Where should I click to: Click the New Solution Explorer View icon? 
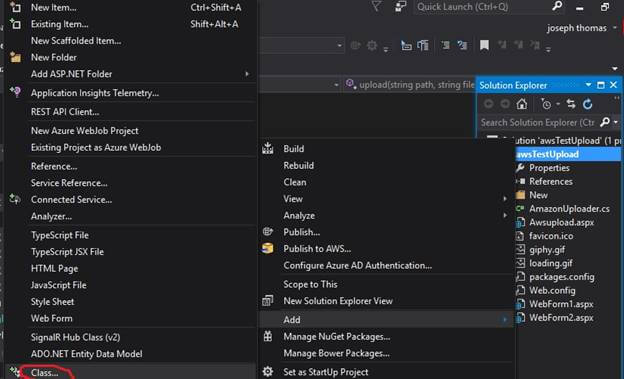[x=268, y=301]
